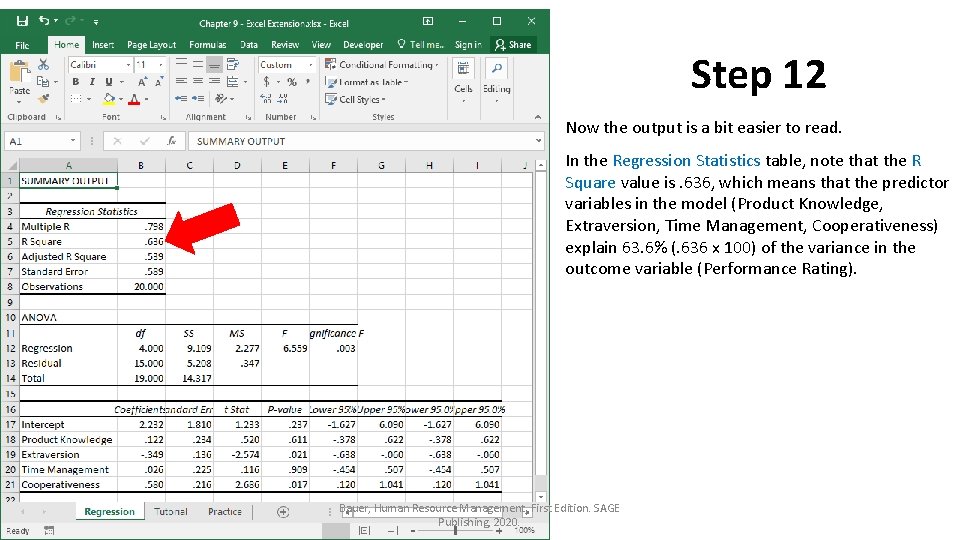Screen dimensions: 960x540
Task: Toggle Top Align button
Action: [x=181, y=64]
